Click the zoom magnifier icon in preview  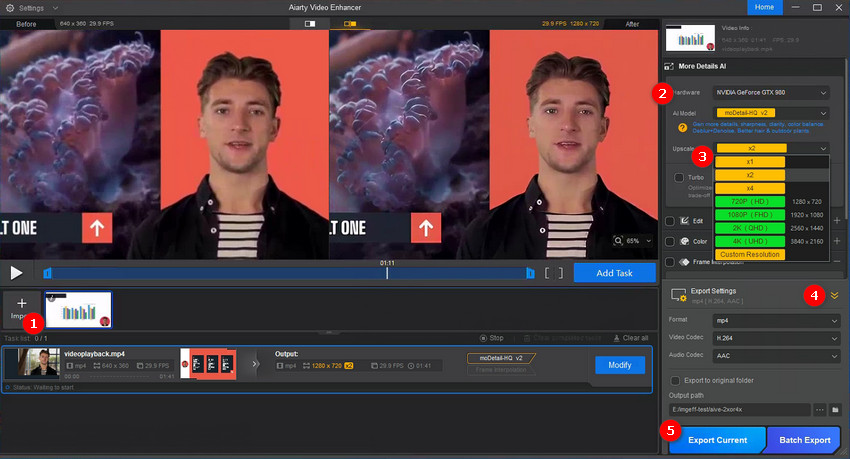click(621, 241)
